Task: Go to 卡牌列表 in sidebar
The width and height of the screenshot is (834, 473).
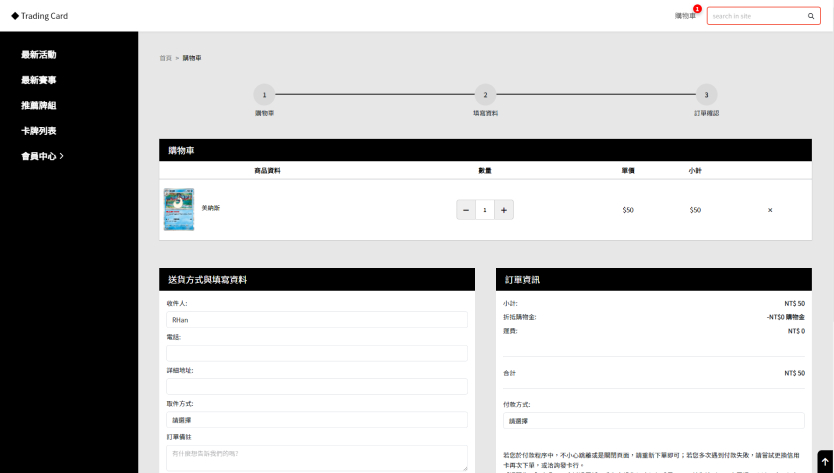Action: (x=38, y=131)
